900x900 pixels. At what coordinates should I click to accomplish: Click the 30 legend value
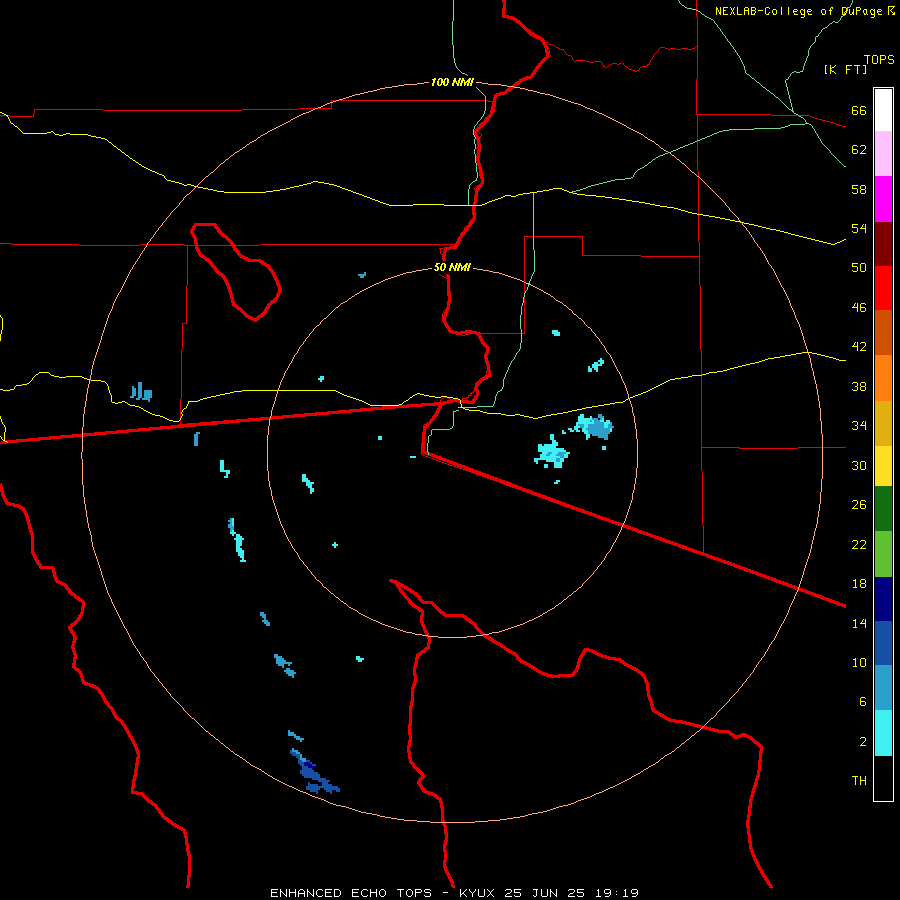coord(859,465)
